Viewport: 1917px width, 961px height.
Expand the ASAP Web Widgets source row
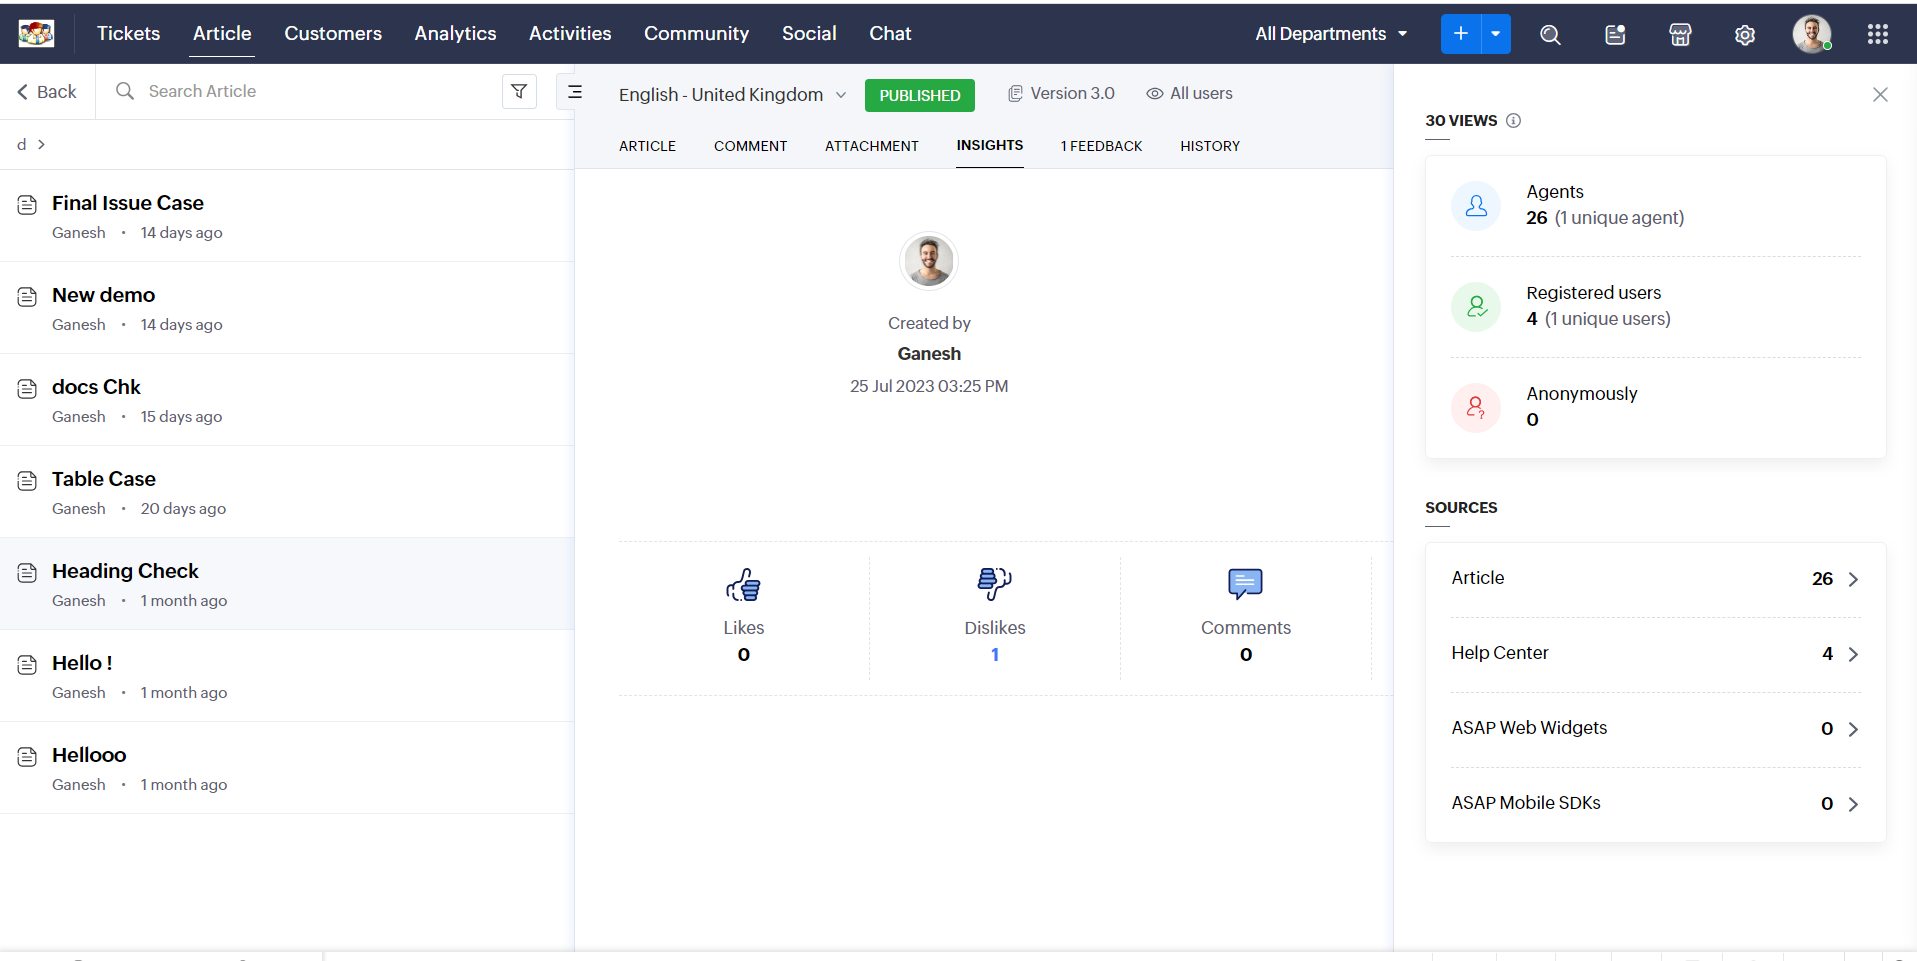(1655, 729)
